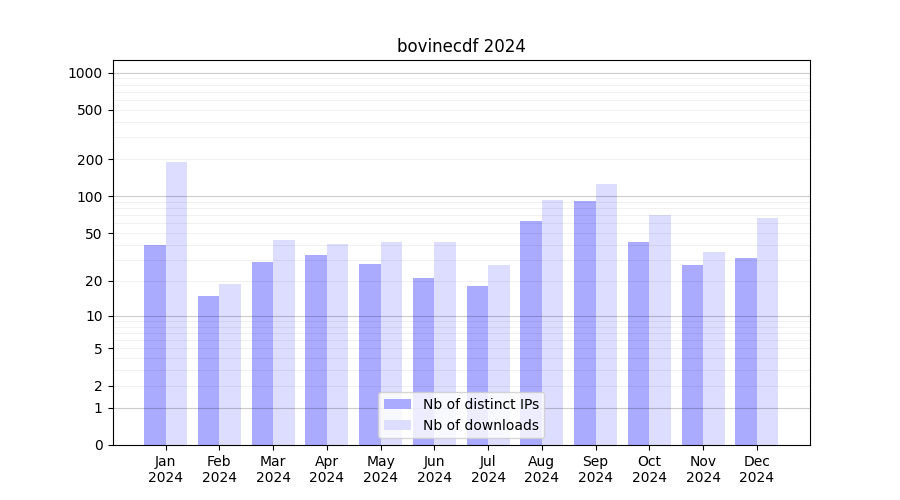Image resolution: width=900 pixels, height=500 pixels.
Task: Select the Aug 2024 downloads bar
Action: click(x=552, y=300)
